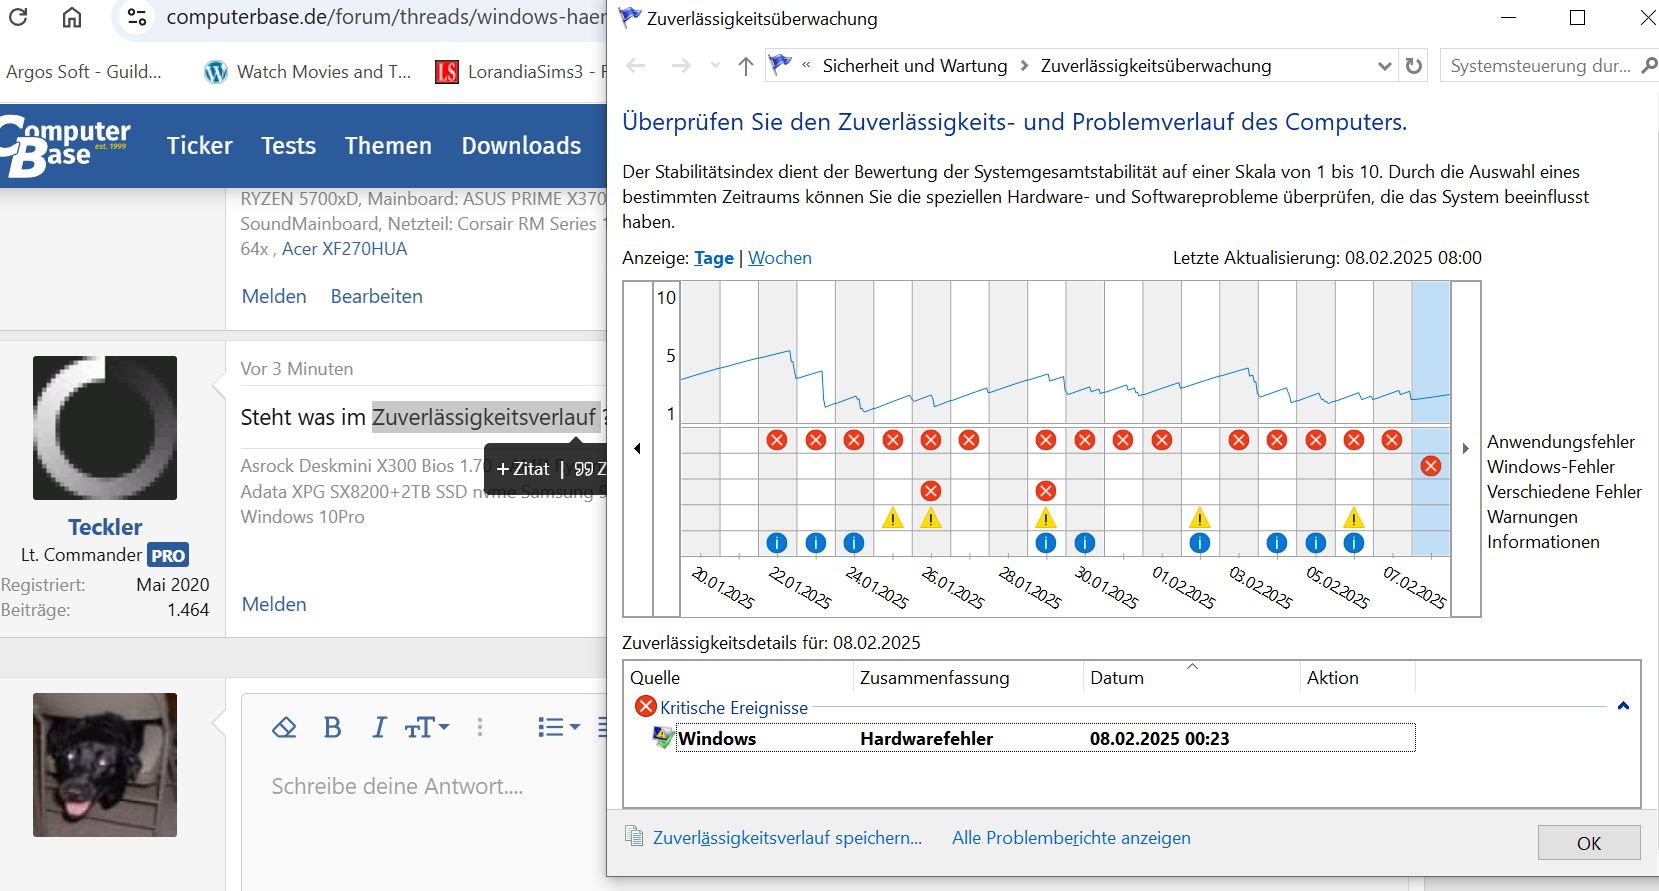
Task: Go forward in Zuverlässigkeitsüberwachung window
Action: click(x=681, y=66)
